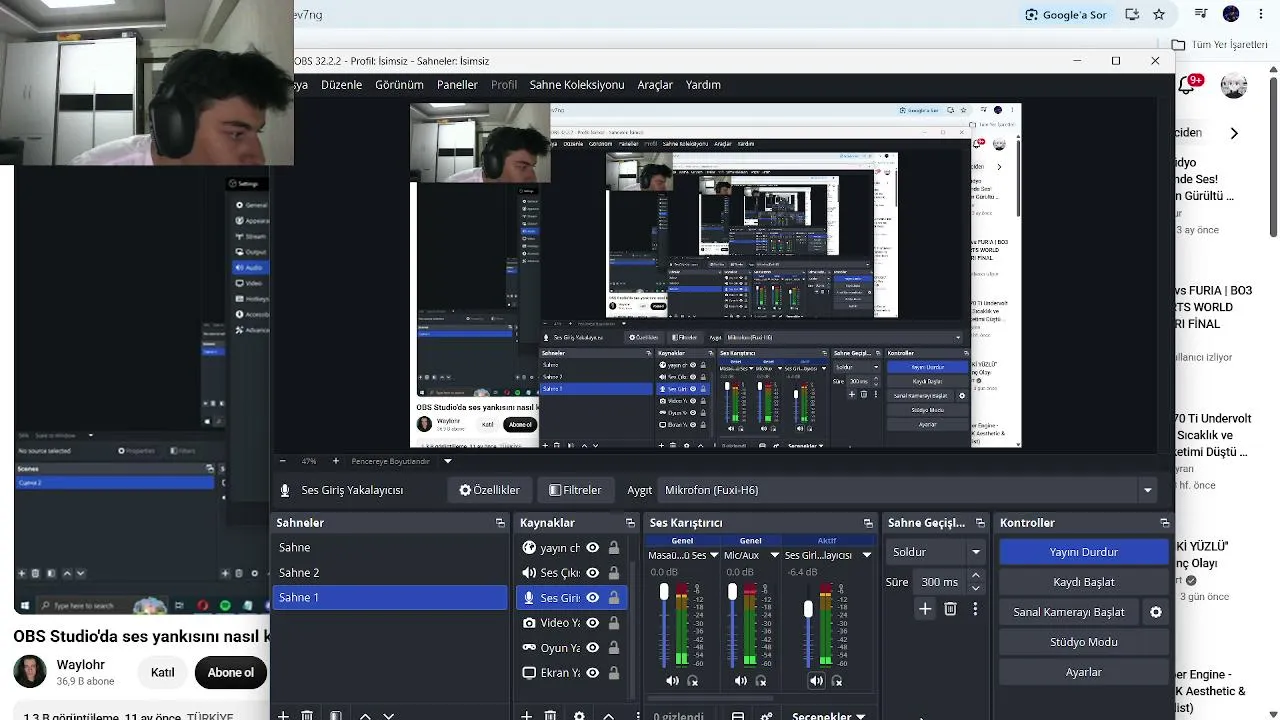Hide the Ses Çıkış source
The image size is (1280, 720).
(x=592, y=573)
